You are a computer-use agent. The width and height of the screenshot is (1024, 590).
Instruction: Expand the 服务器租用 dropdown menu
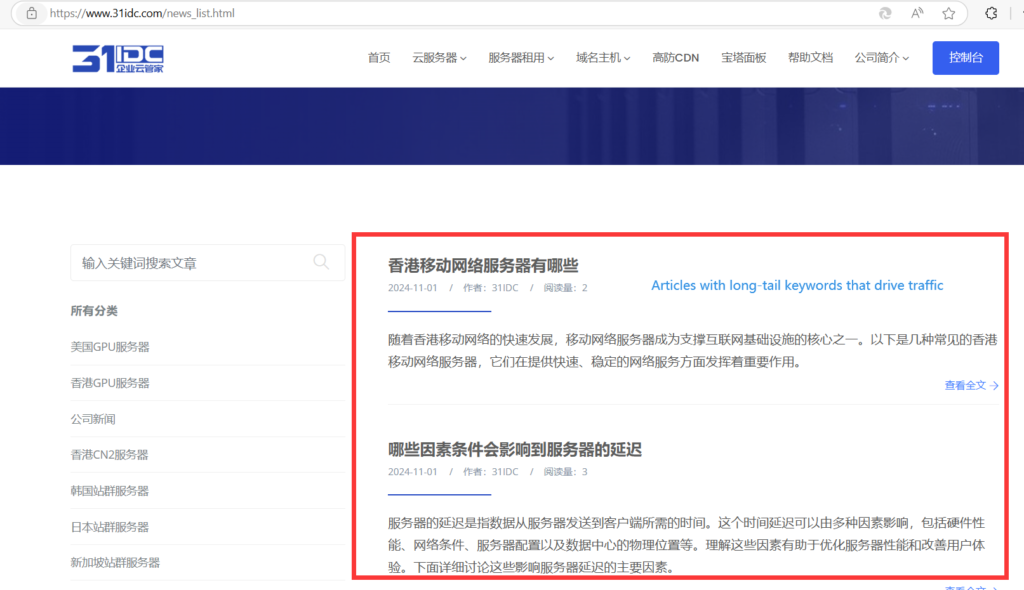pos(520,57)
